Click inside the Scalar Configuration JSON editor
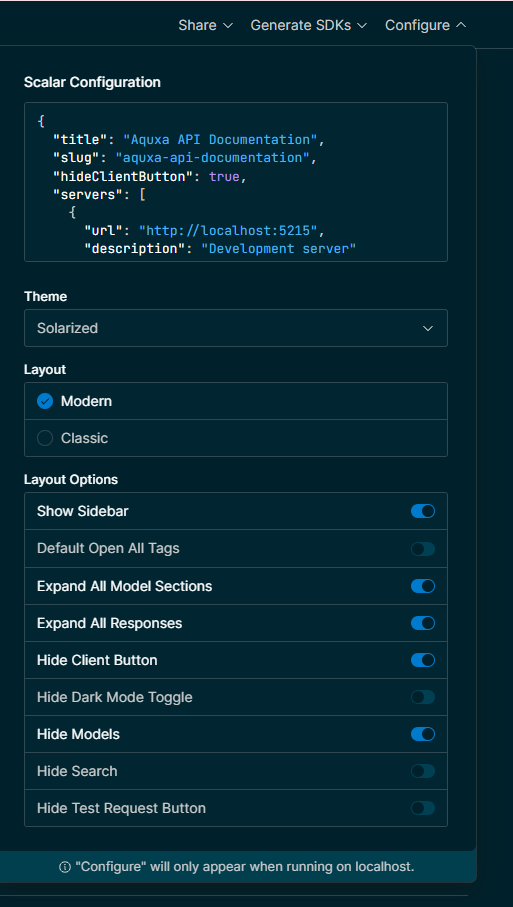Viewport: 513px width, 907px height. pyautogui.click(x=235, y=182)
